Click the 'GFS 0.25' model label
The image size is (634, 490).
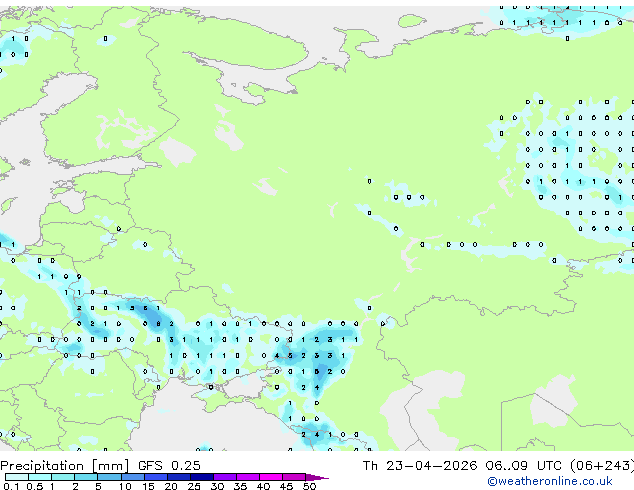pos(169,466)
